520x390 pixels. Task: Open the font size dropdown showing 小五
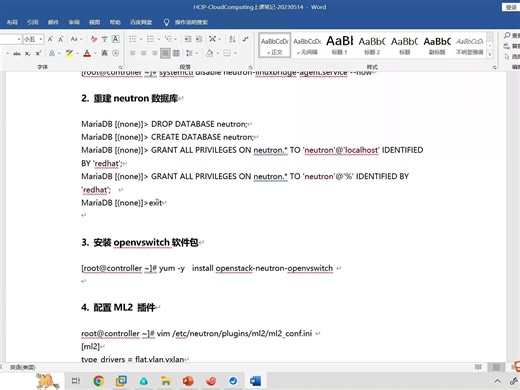41,39
